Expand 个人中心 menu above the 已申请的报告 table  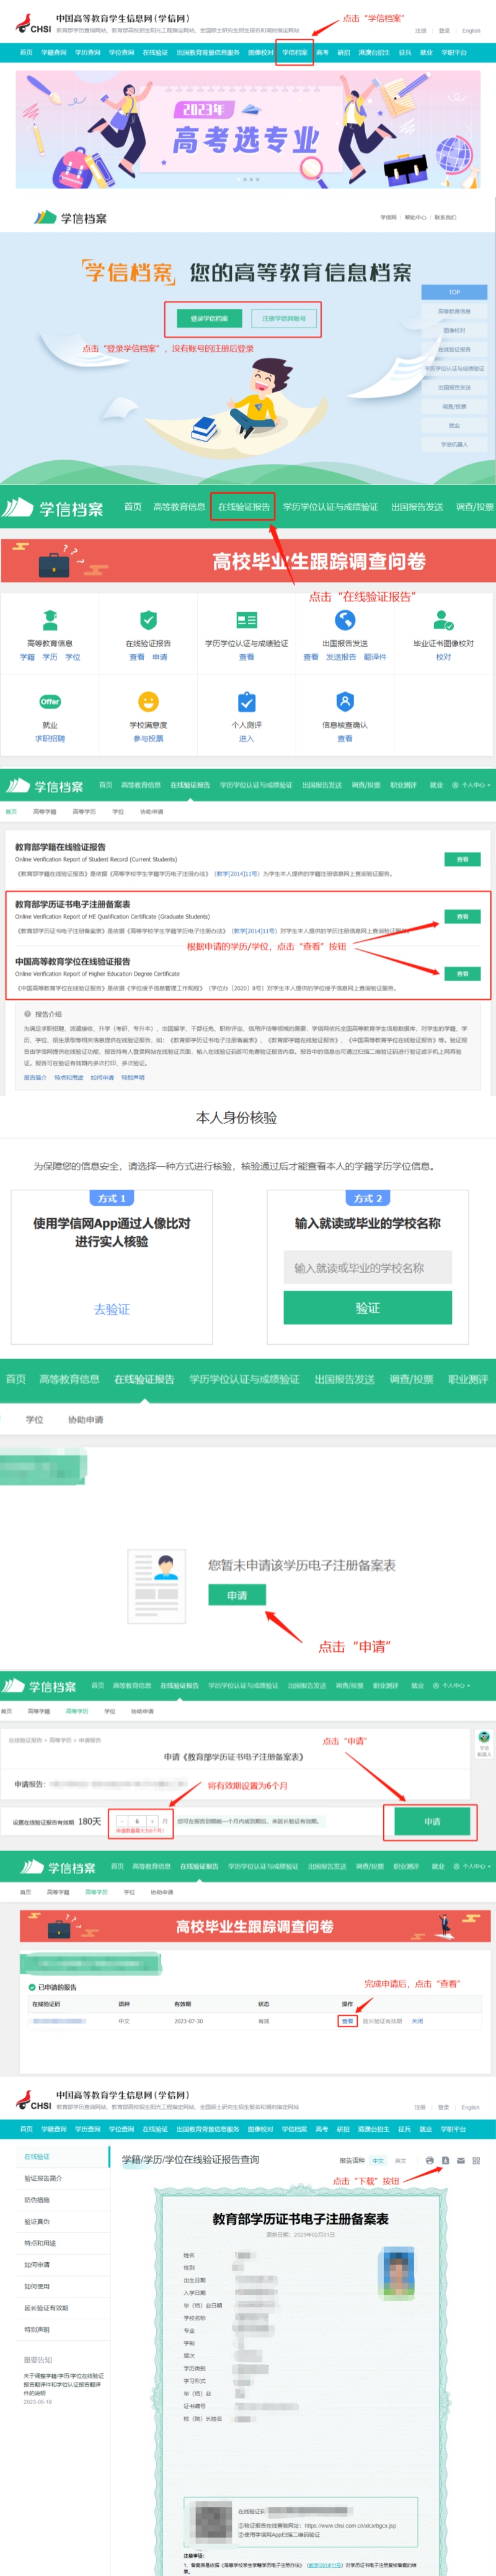(471, 1866)
